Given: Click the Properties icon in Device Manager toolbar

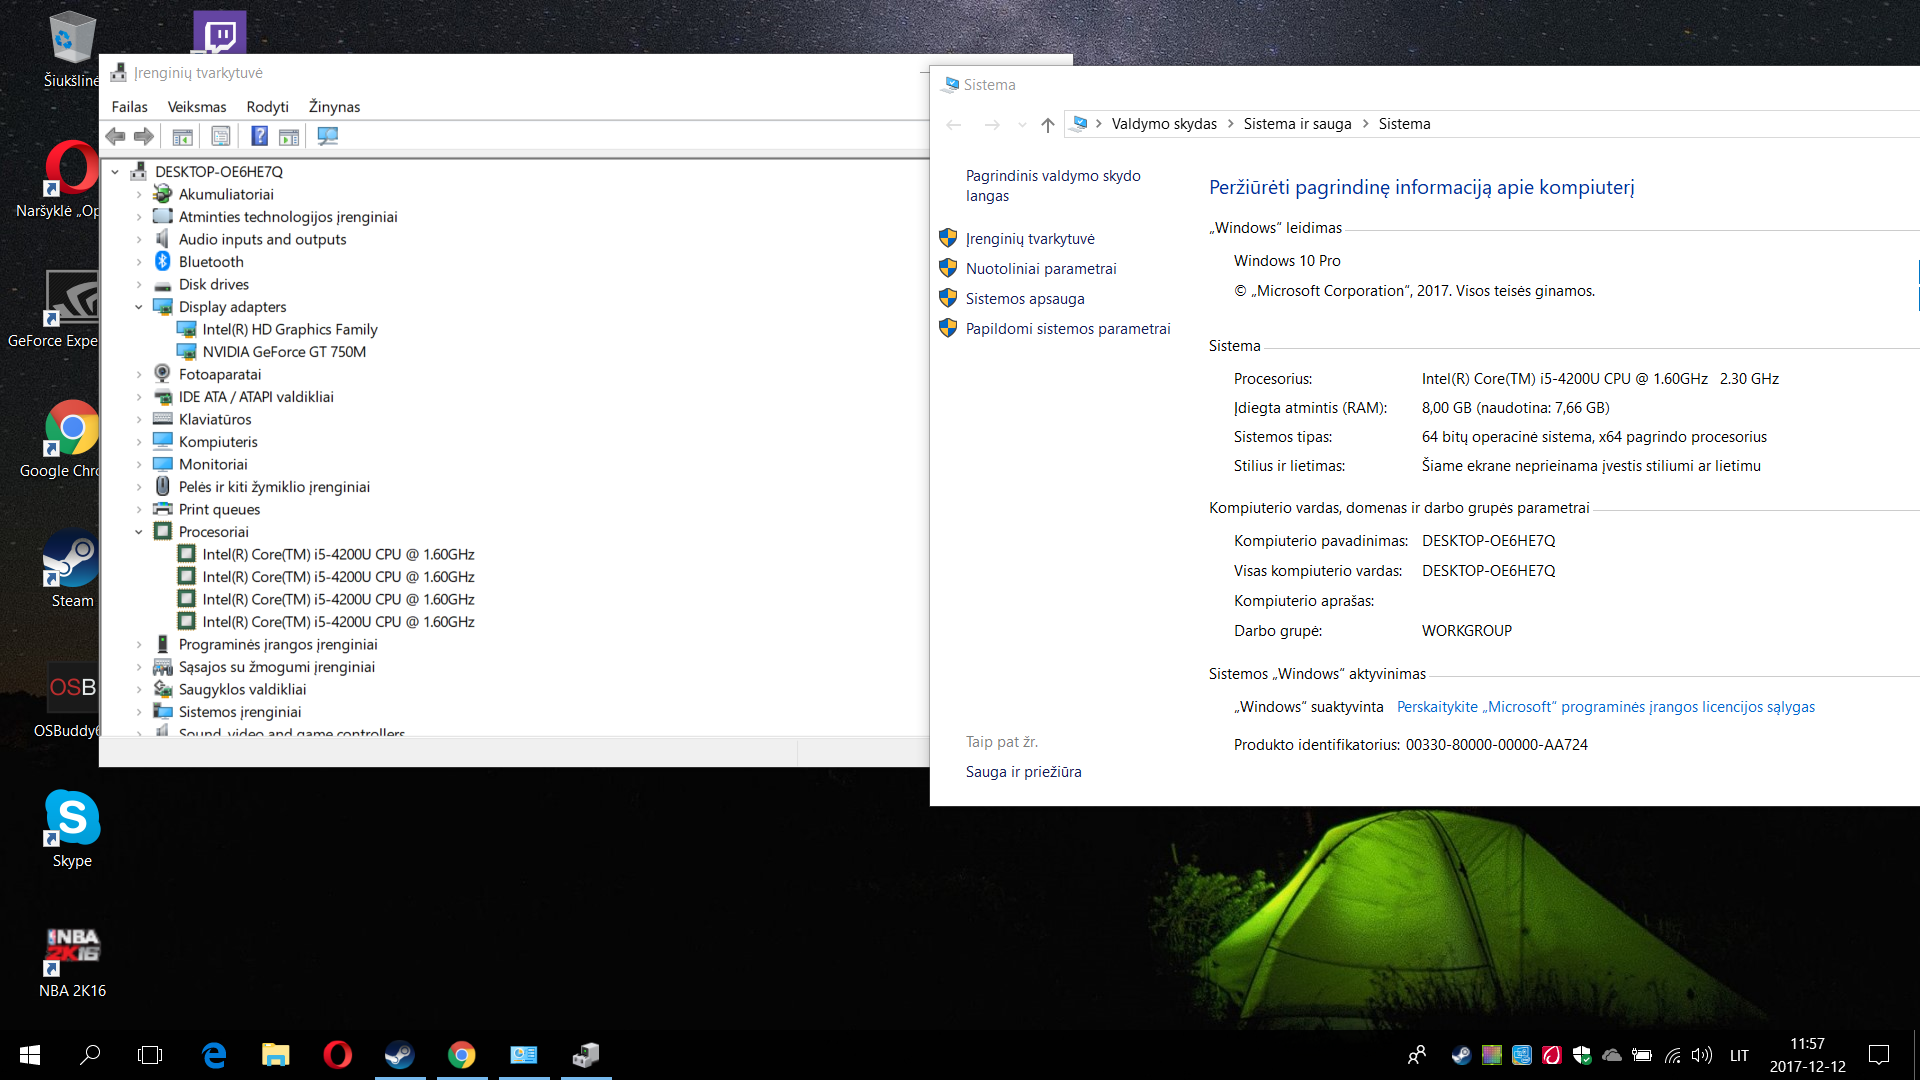Looking at the screenshot, I should [221, 136].
